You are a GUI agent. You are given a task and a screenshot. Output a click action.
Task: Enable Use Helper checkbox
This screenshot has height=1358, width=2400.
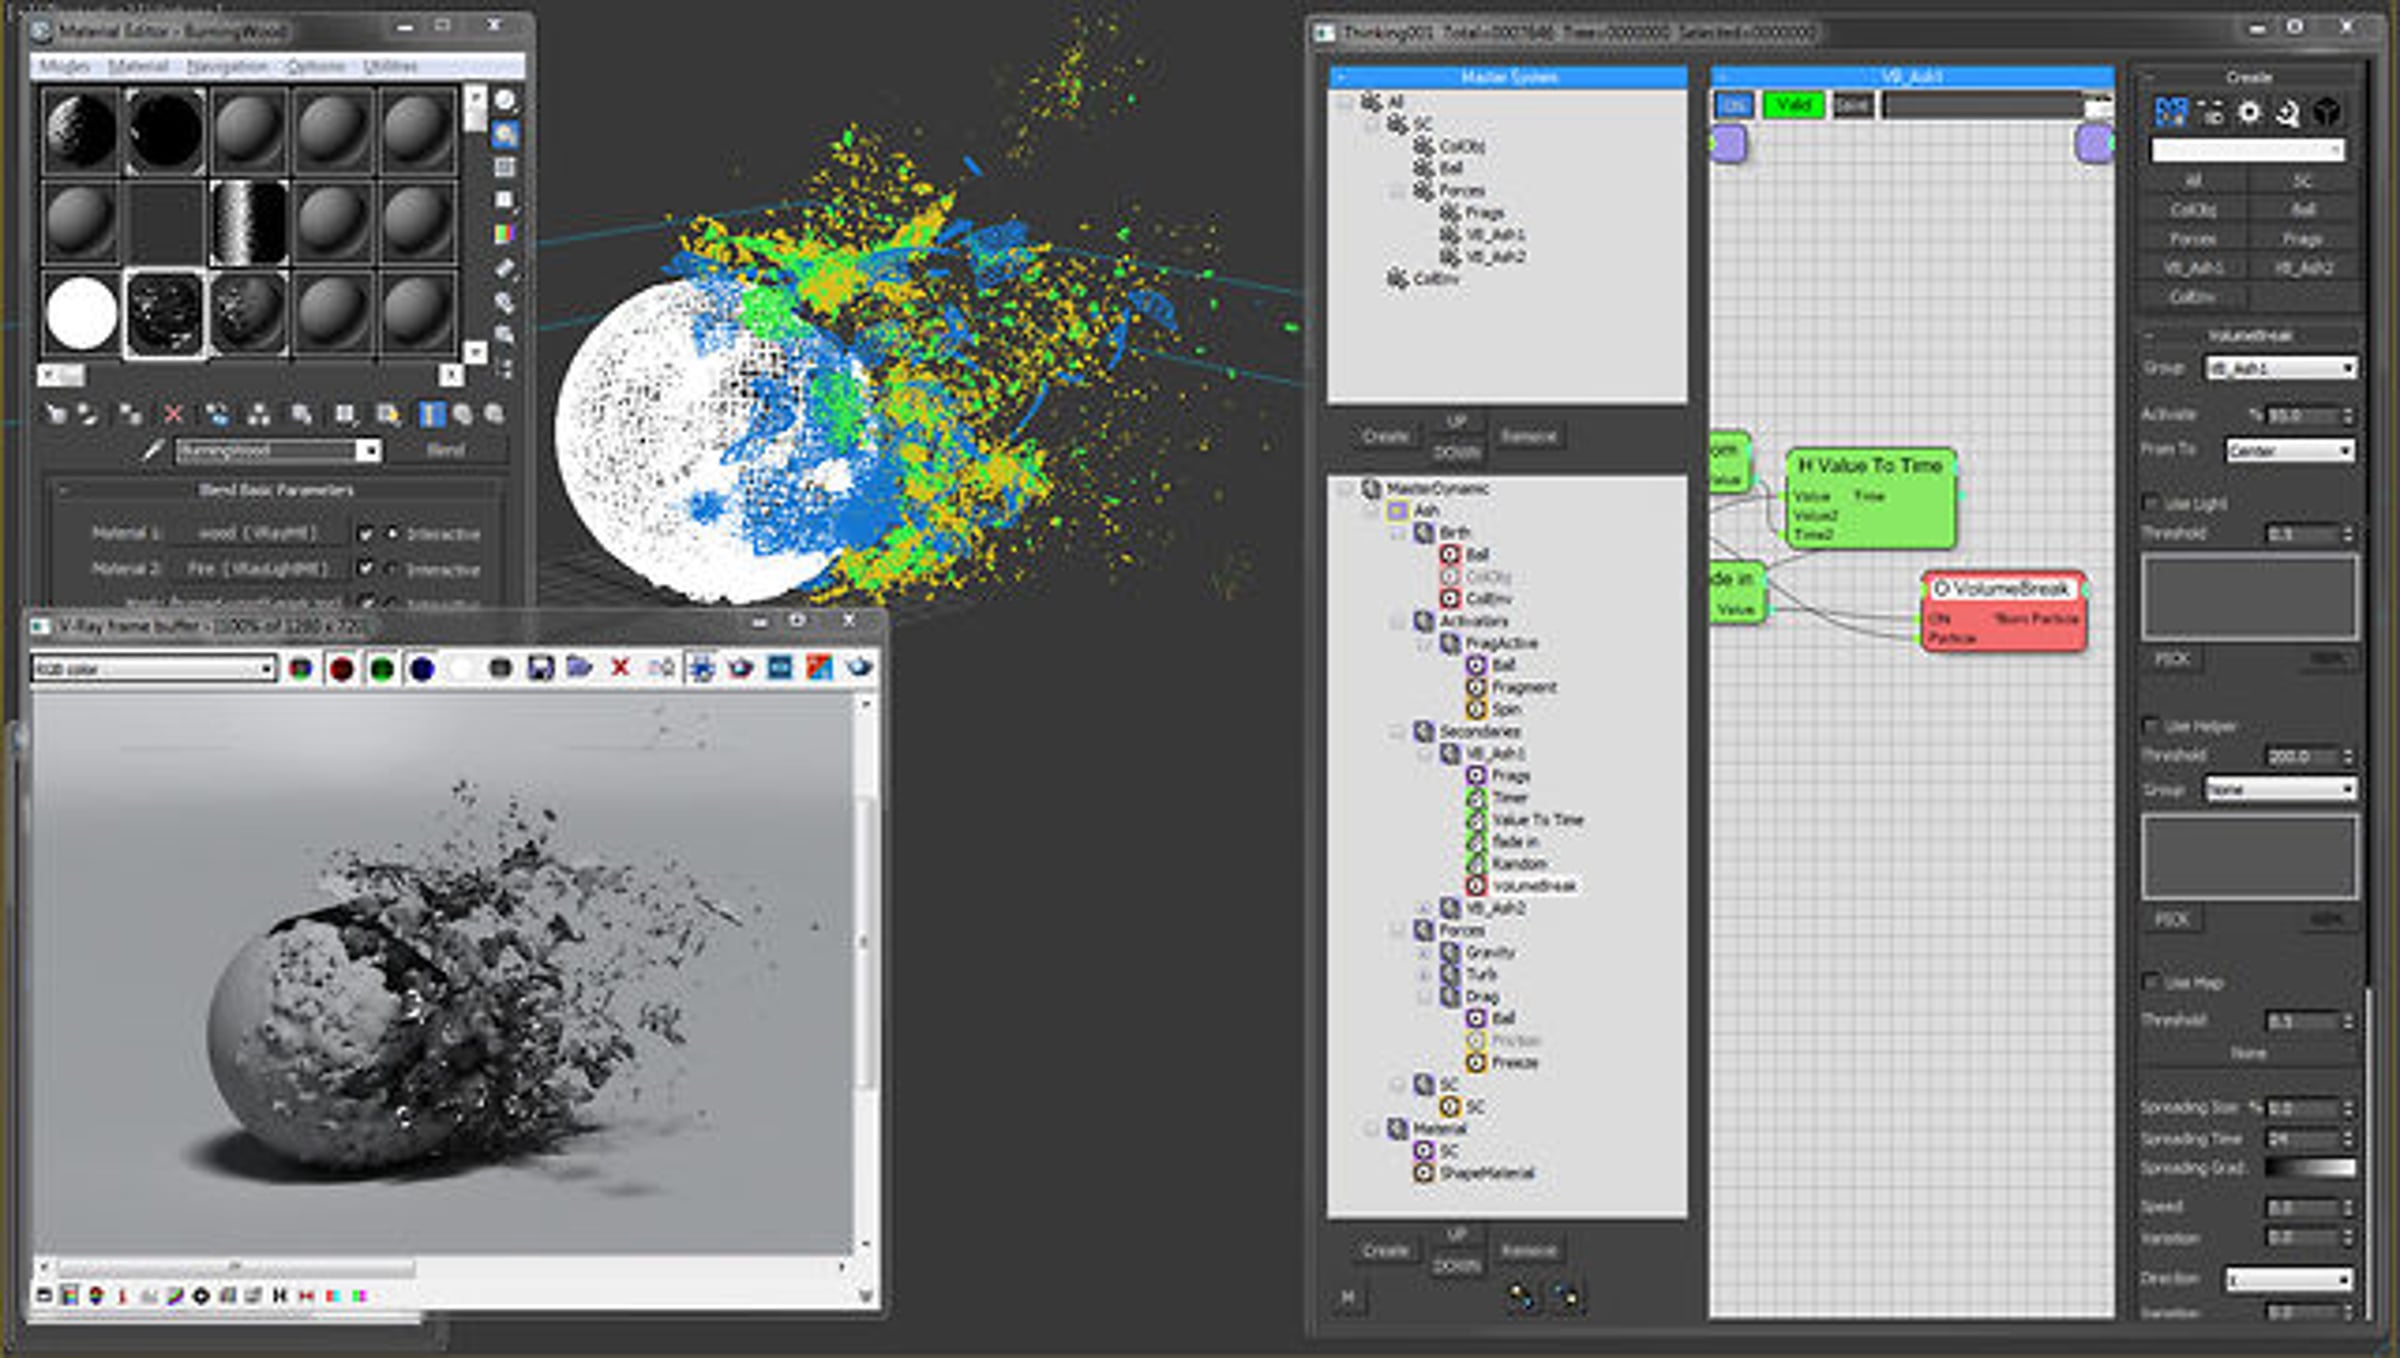tap(2150, 725)
